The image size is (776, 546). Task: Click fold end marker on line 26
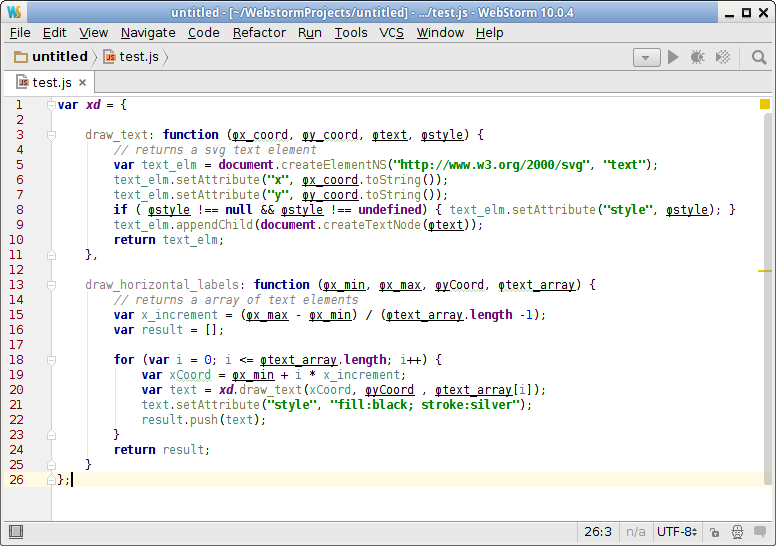click(x=51, y=480)
